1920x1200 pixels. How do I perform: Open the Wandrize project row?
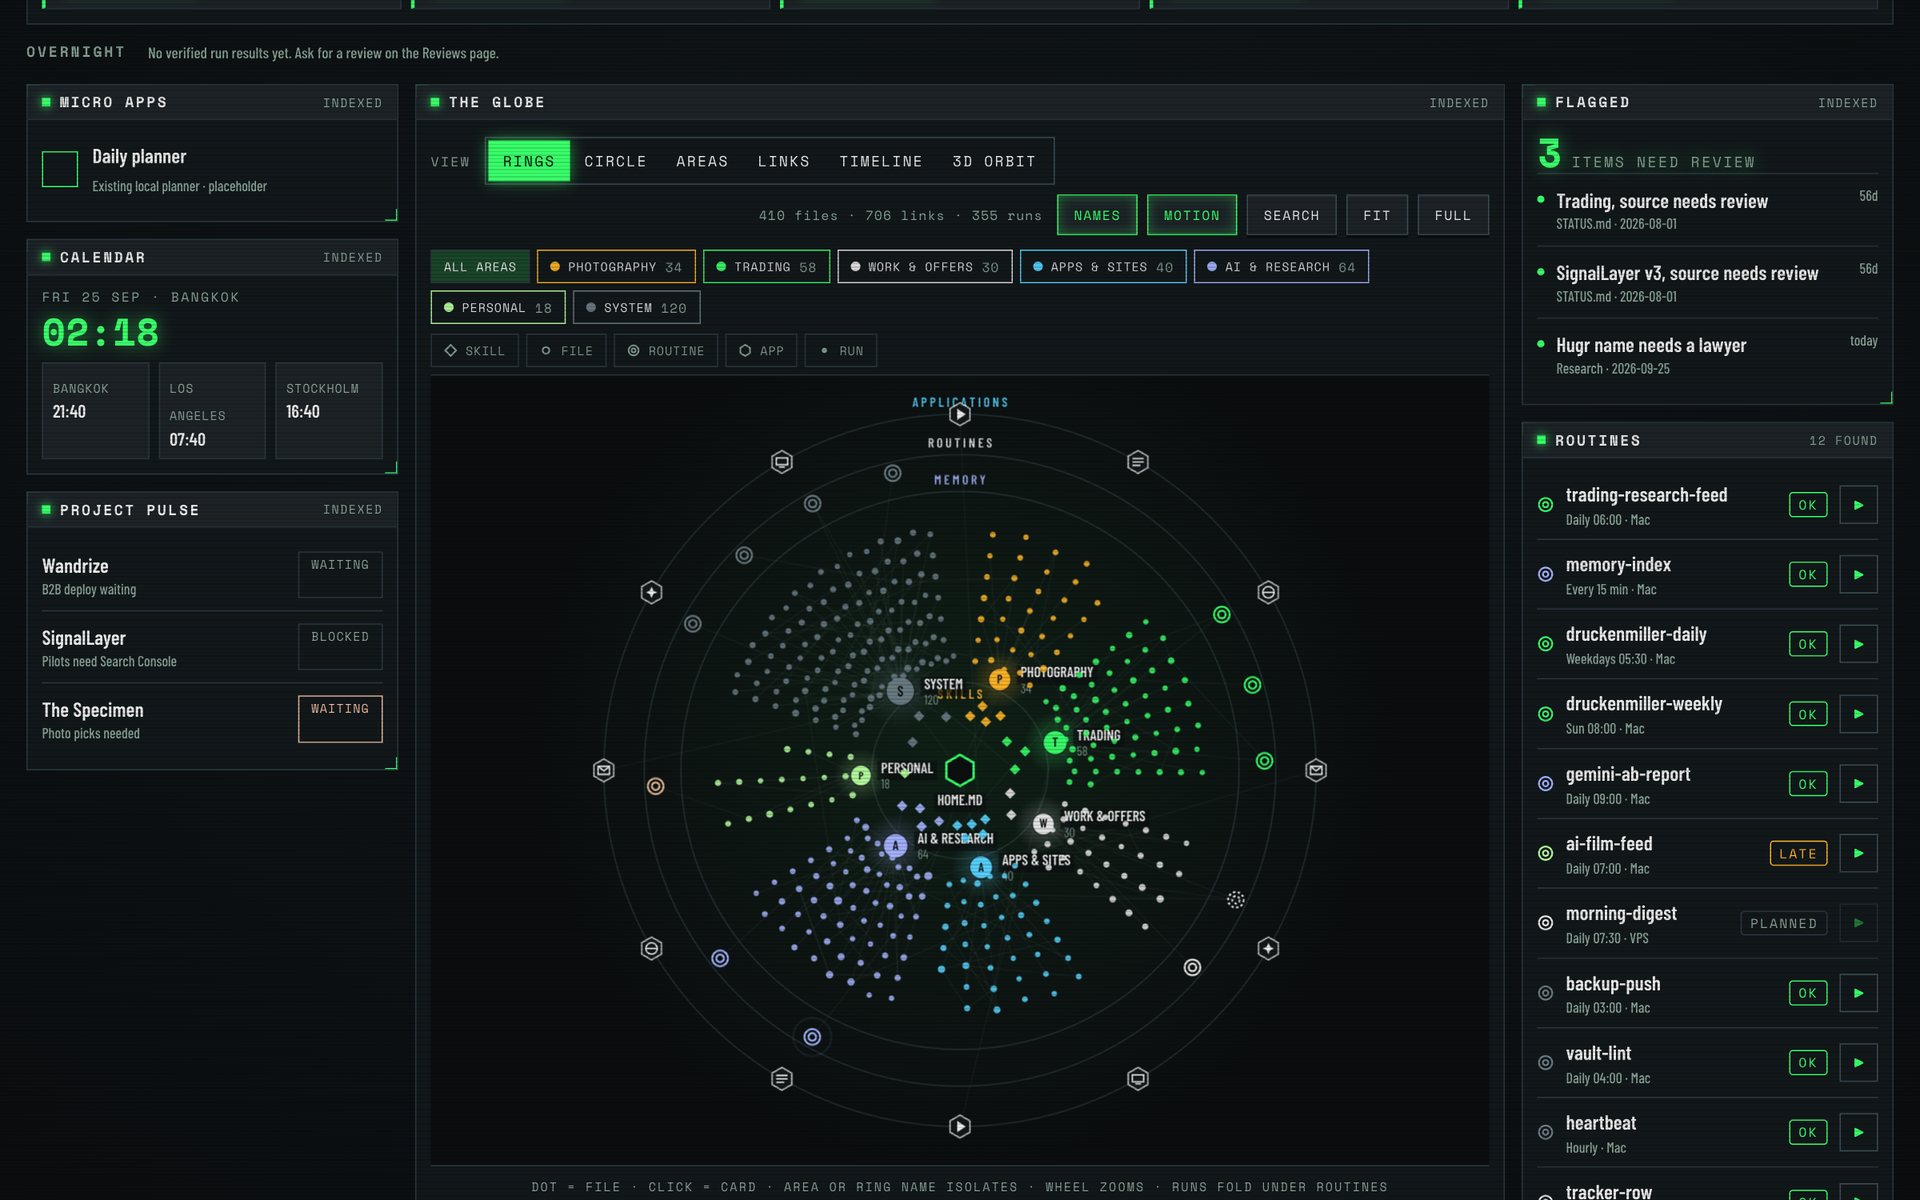point(212,576)
